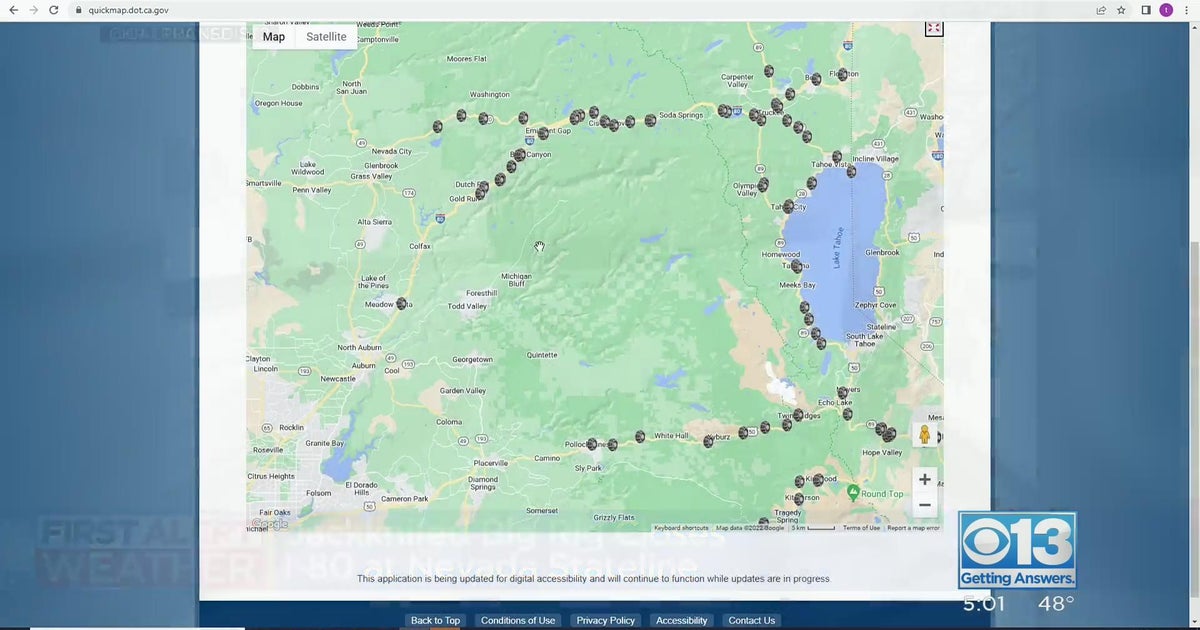Expand the map with the fullscreen arrows icon
The height and width of the screenshot is (630, 1200).
coord(933,28)
